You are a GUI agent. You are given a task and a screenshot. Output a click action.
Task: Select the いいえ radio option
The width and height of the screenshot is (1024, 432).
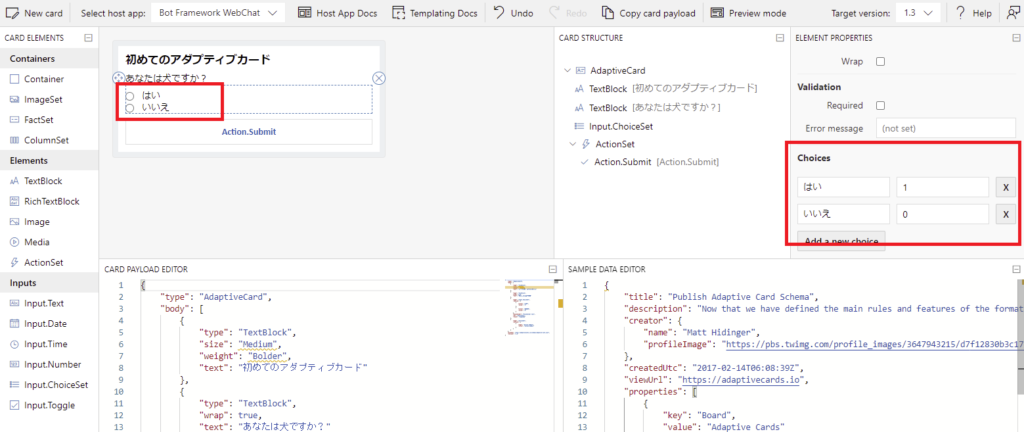pos(130,108)
